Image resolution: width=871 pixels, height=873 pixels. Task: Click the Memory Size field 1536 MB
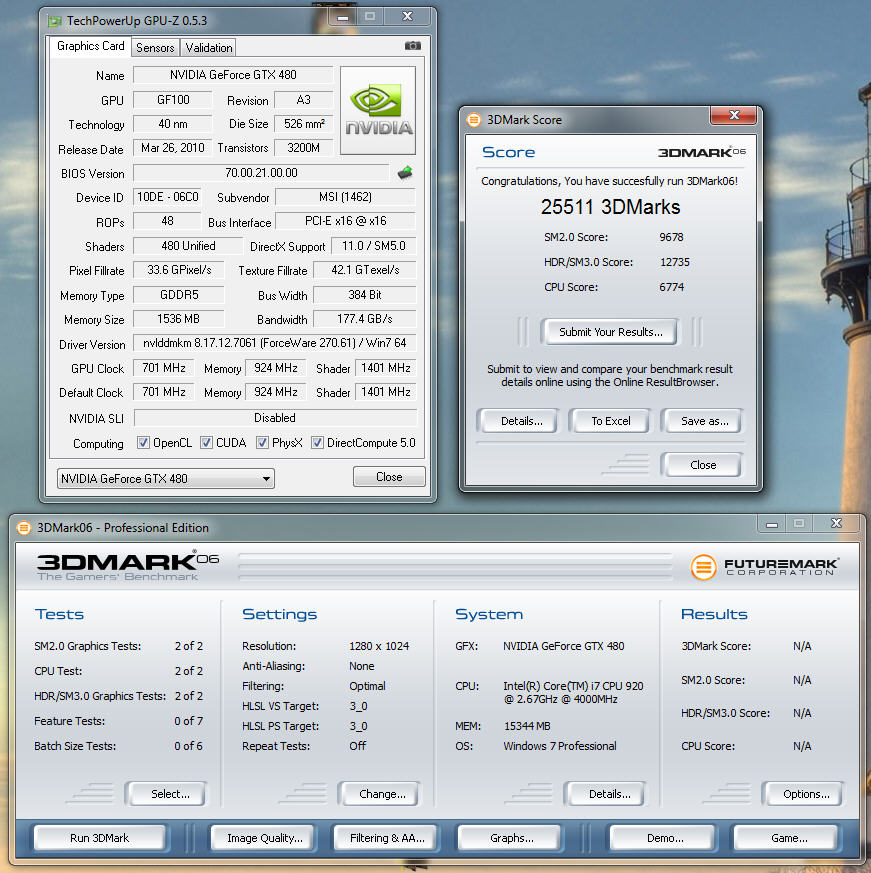click(x=178, y=318)
